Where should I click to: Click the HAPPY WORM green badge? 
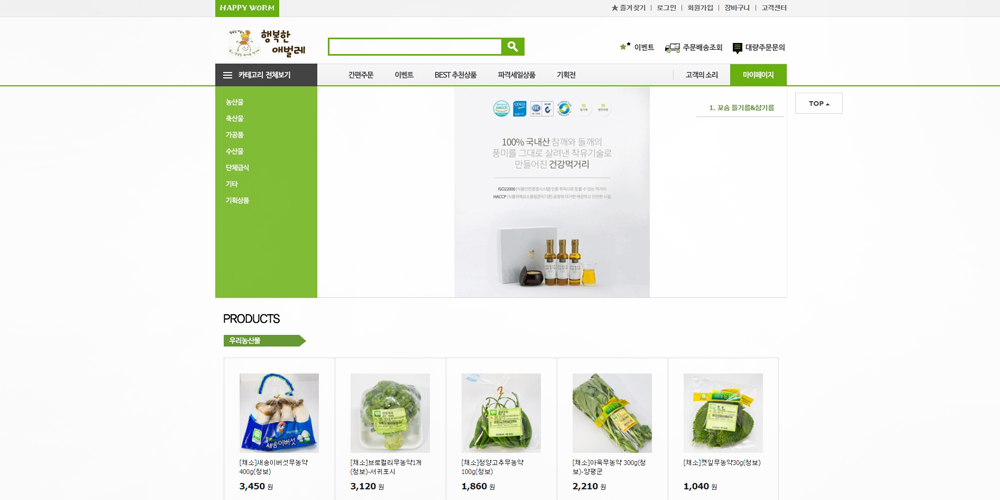coord(247,8)
